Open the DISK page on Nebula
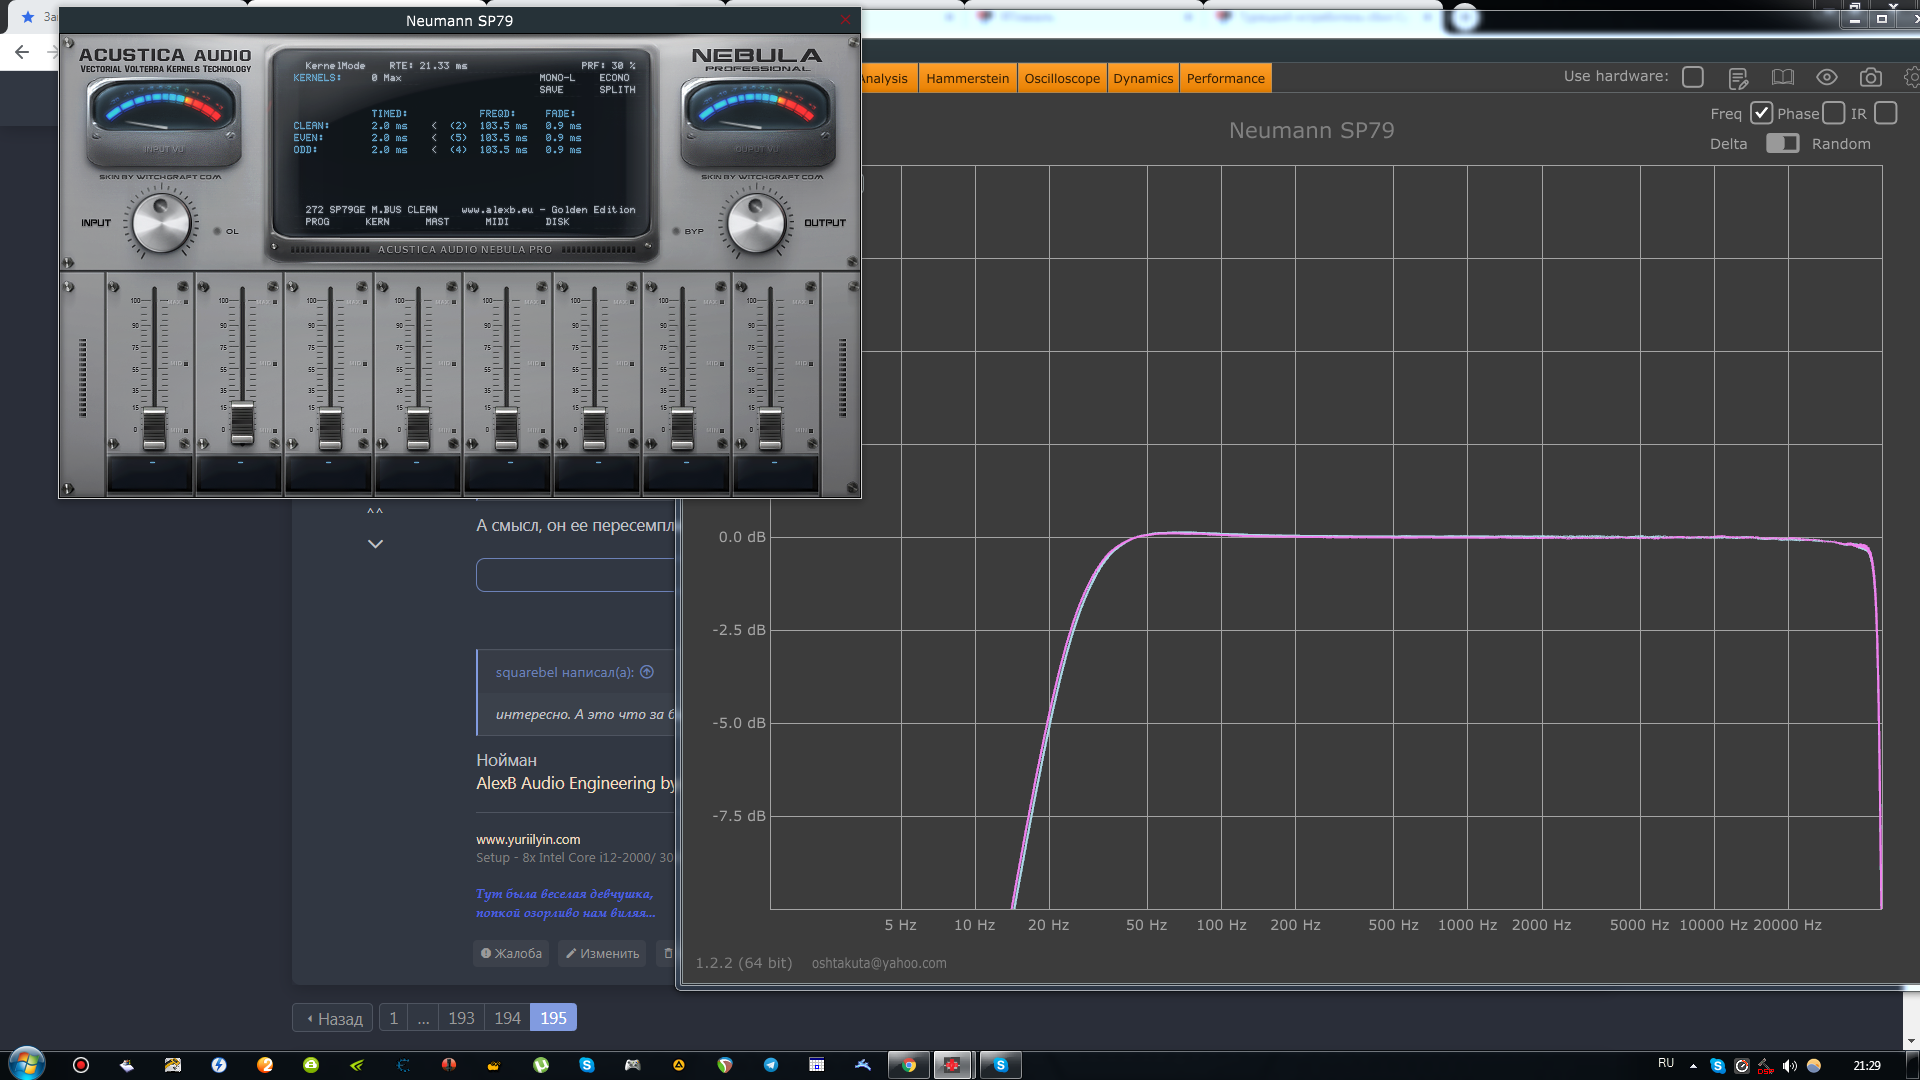 pos(557,222)
